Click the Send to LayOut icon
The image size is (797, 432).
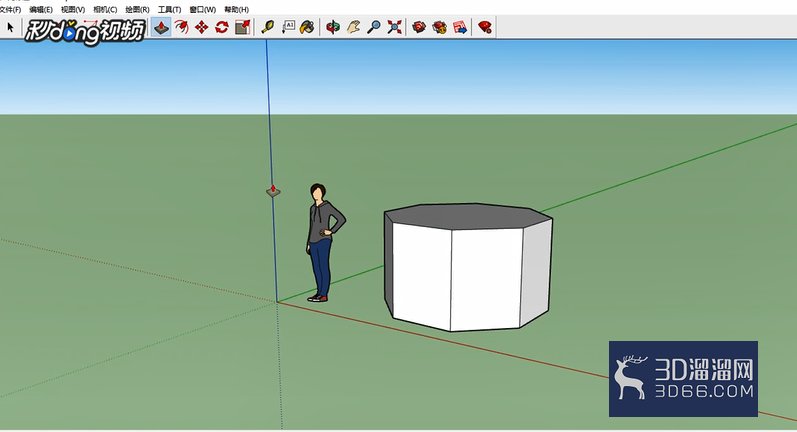(x=460, y=27)
